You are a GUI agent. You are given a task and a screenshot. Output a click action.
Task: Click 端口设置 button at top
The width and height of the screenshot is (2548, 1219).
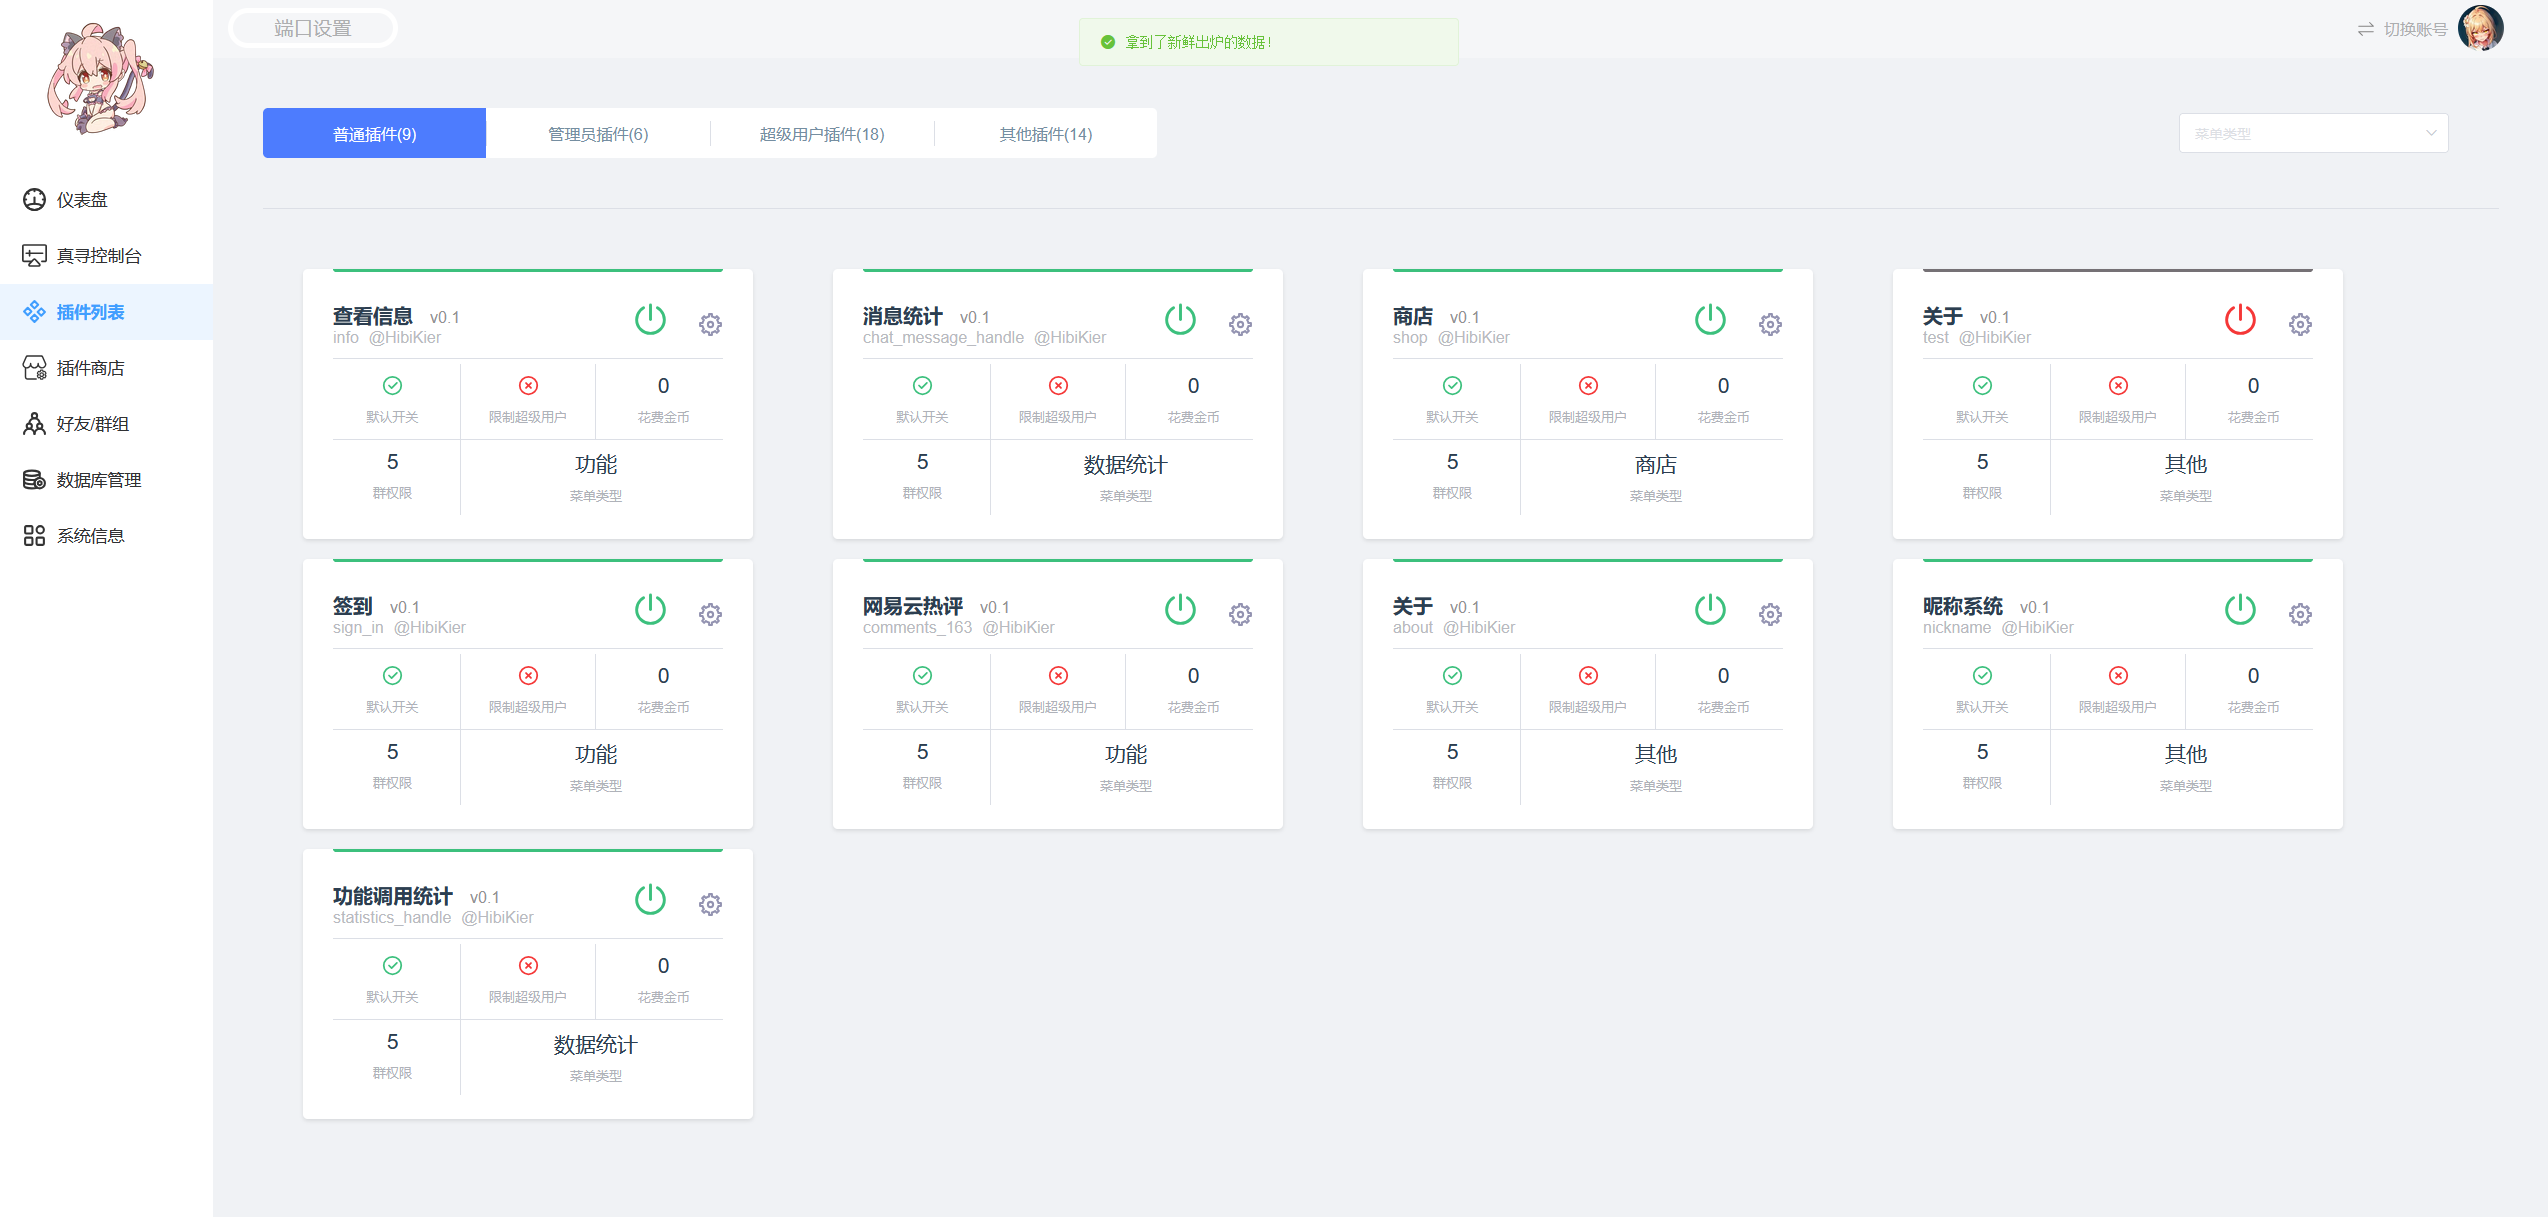(313, 28)
